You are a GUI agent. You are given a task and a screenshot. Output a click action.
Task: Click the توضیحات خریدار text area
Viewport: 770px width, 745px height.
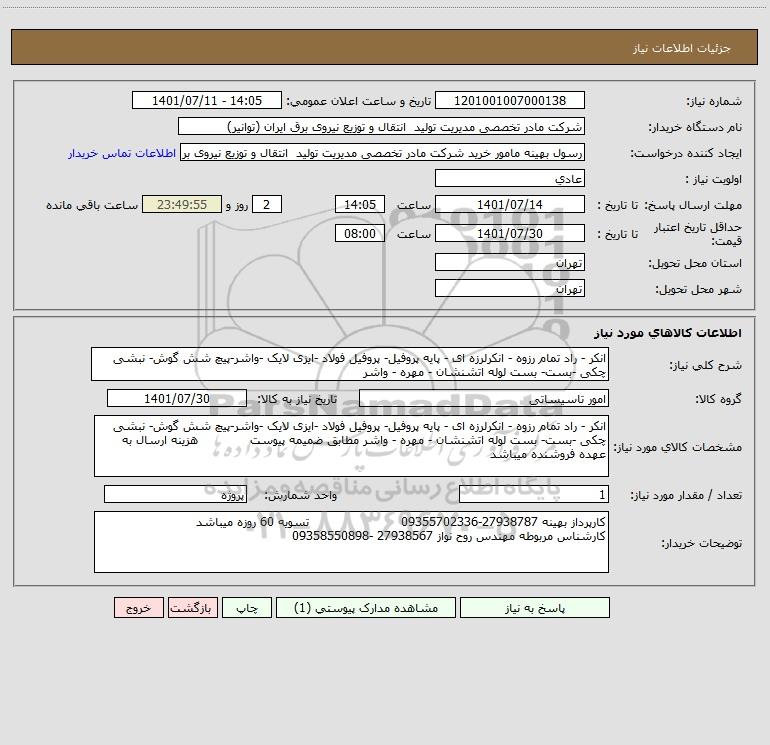[351, 542]
